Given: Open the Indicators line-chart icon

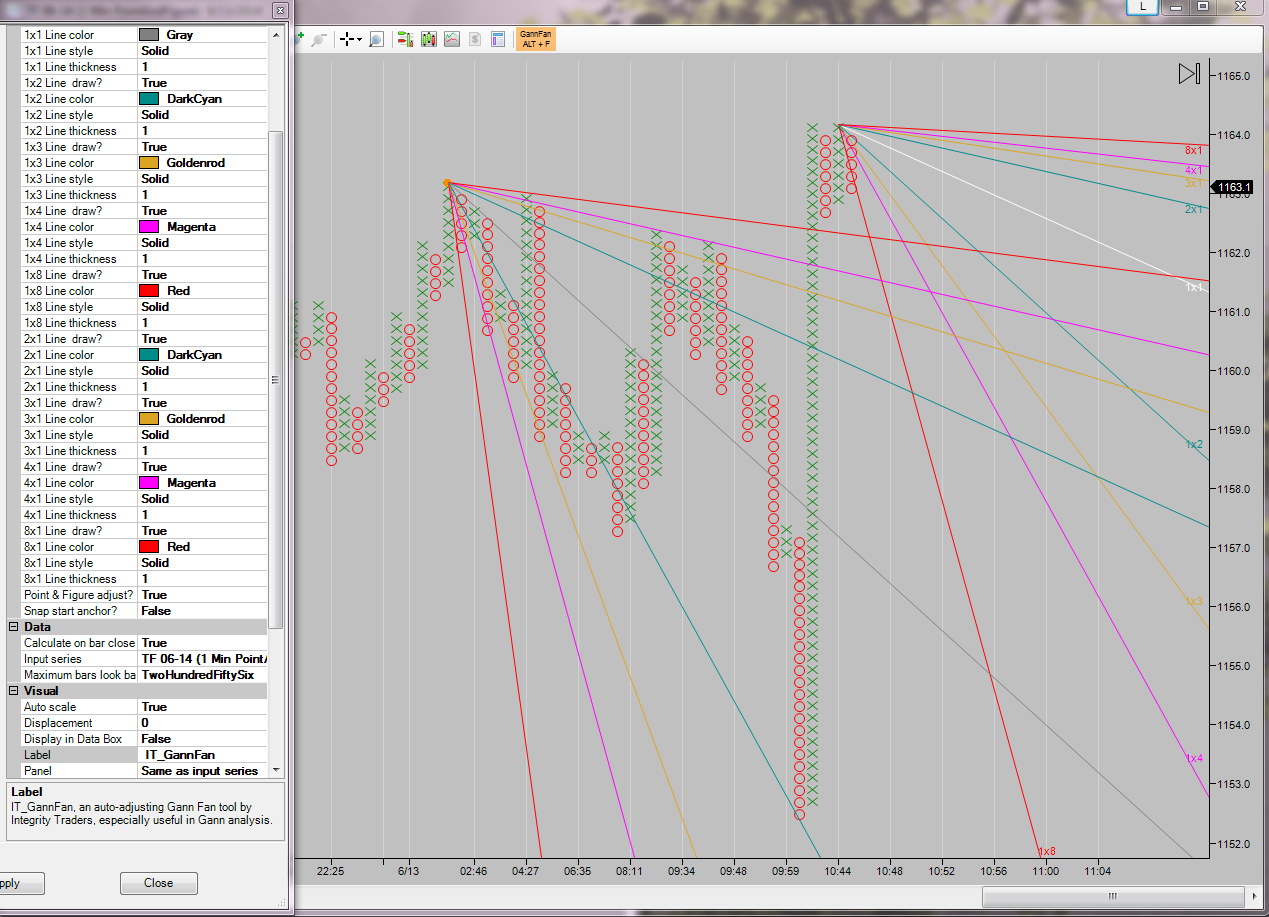Looking at the screenshot, I should 452,39.
